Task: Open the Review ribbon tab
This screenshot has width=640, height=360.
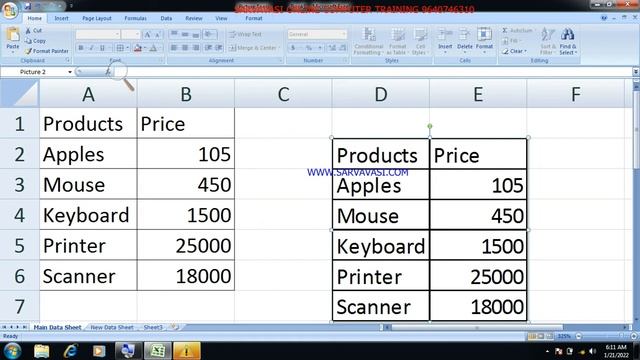Action: point(194,18)
